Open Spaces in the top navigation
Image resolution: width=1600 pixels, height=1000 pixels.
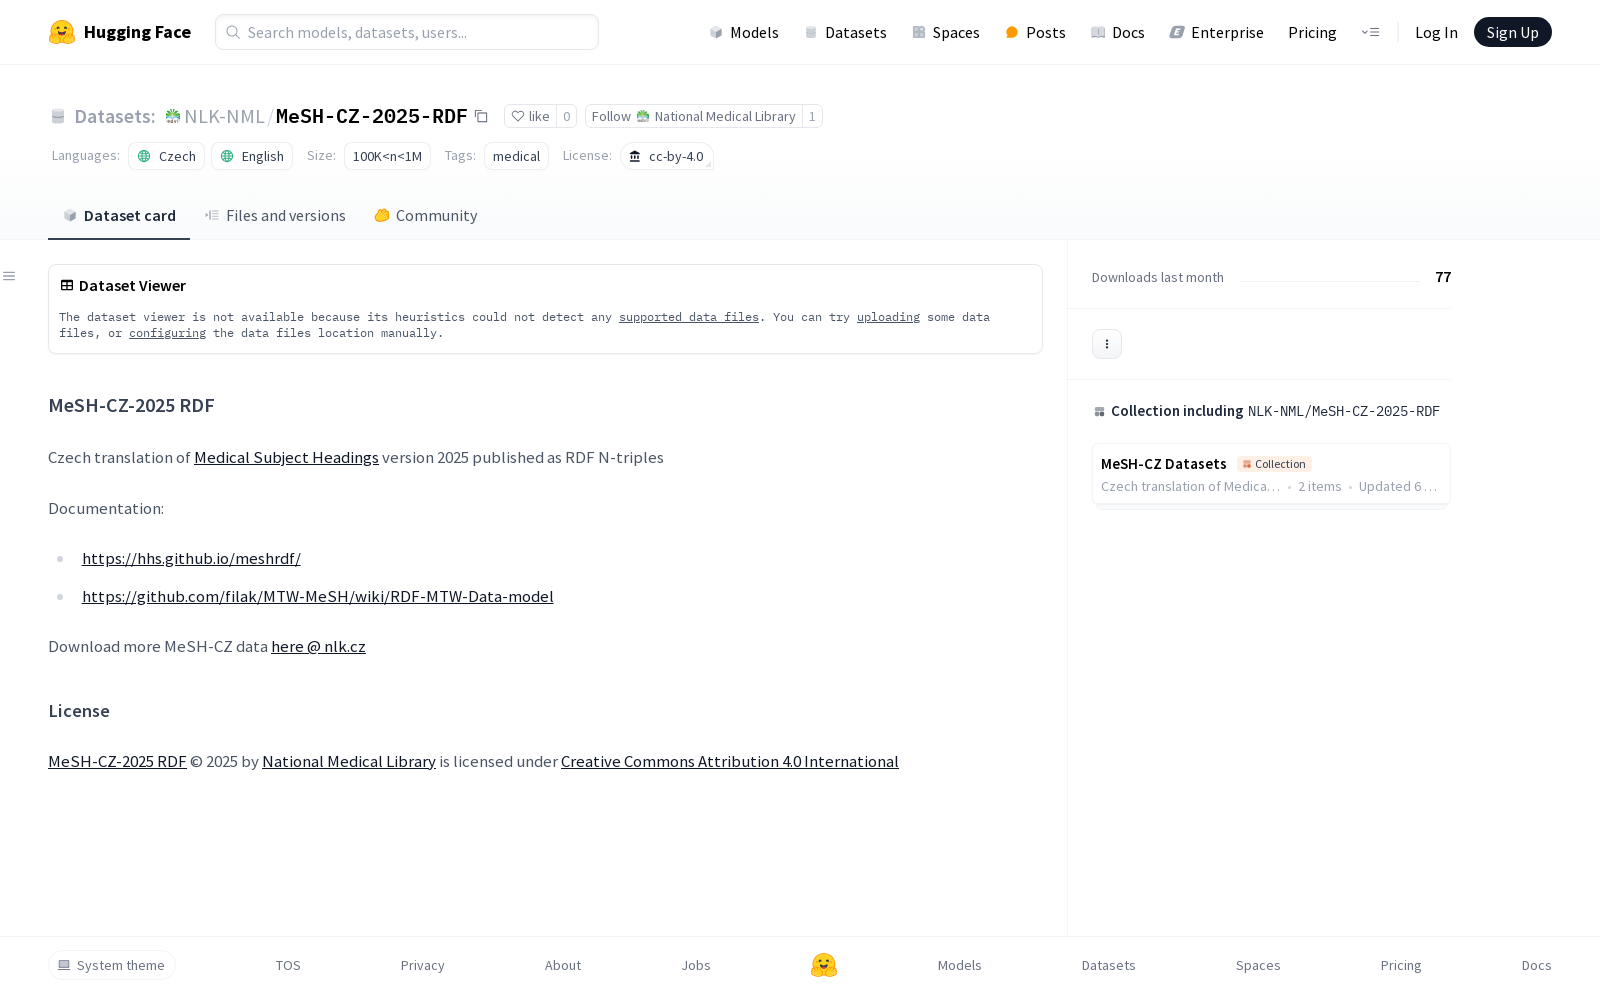pos(946,32)
